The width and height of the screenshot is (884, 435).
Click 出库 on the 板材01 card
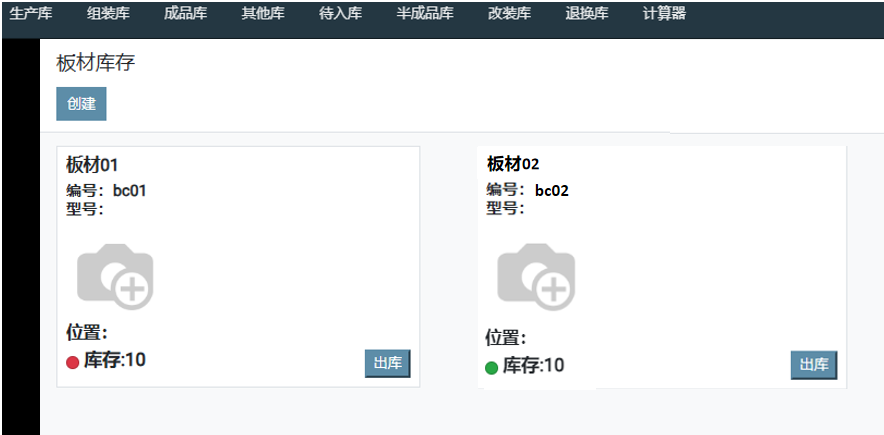point(387,363)
